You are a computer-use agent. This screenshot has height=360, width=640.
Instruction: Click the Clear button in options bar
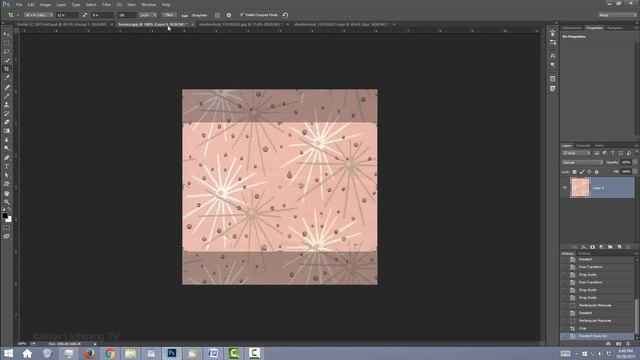pos(169,15)
